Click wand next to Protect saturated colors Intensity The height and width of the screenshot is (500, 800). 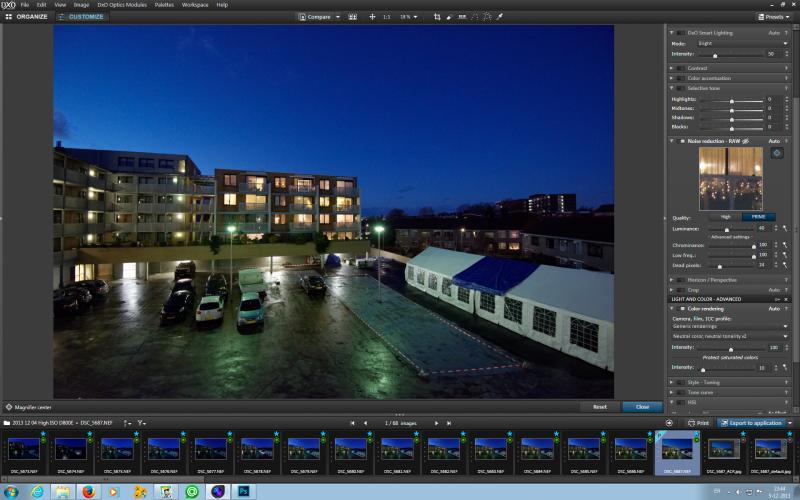(786, 367)
